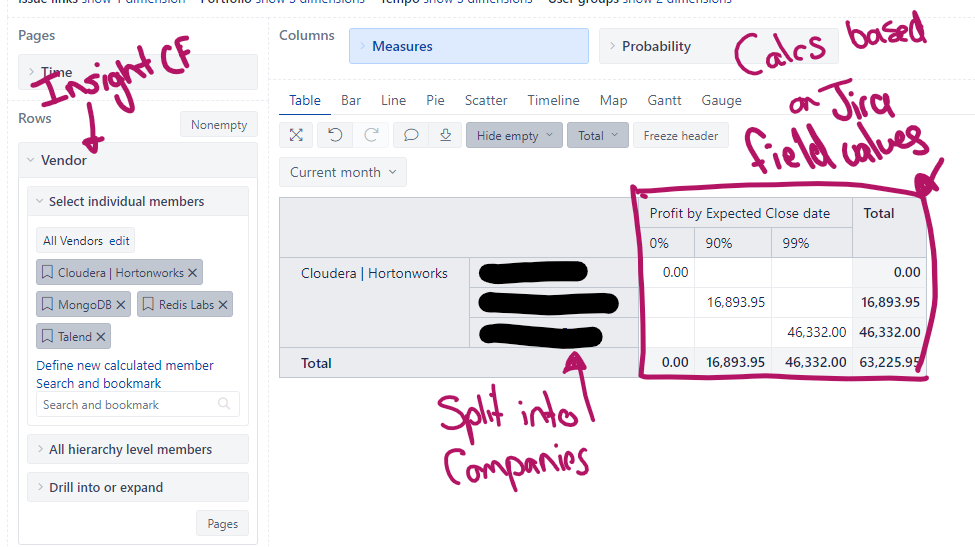The height and width of the screenshot is (547, 975).
Task: Open the Current month dropdown
Action: [x=343, y=172]
